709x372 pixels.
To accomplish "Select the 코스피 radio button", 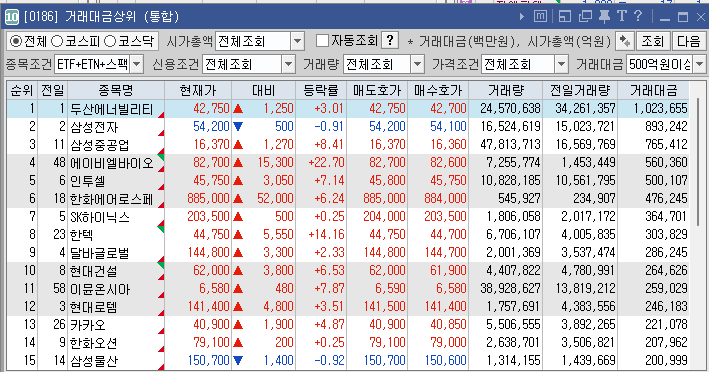I will pos(57,41).
